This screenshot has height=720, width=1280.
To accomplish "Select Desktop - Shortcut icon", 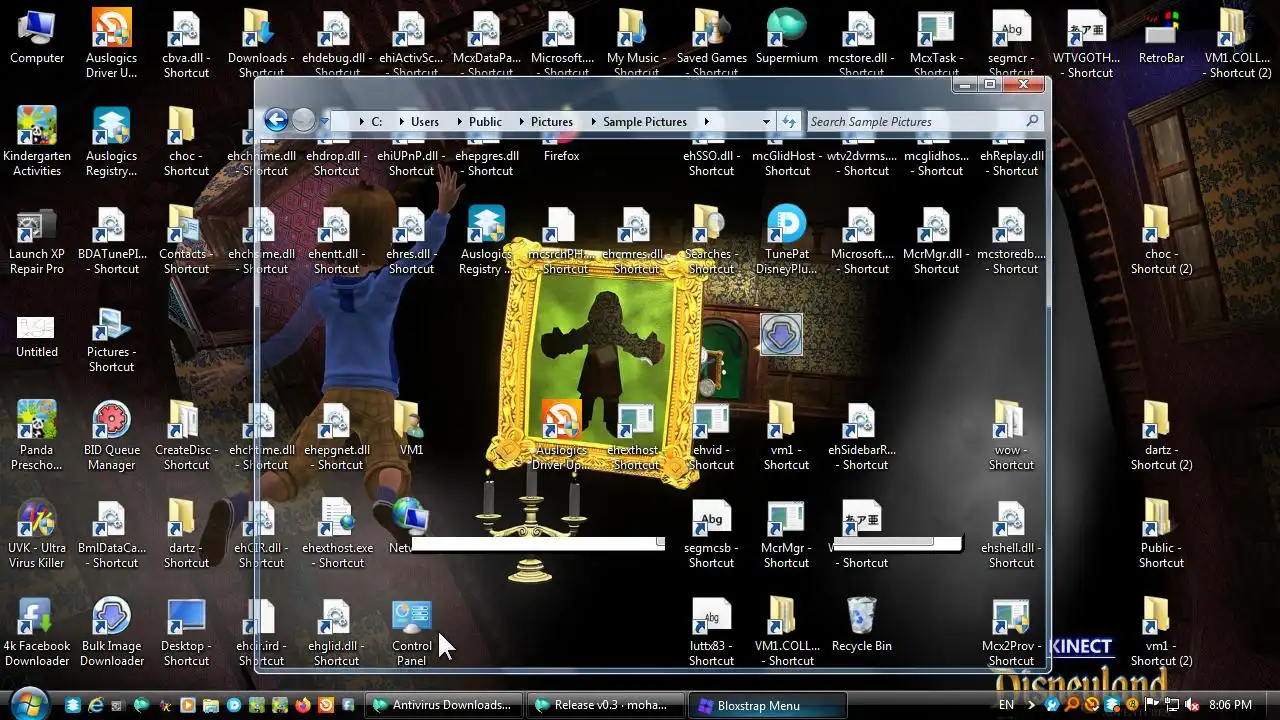I will click(186, 633).
